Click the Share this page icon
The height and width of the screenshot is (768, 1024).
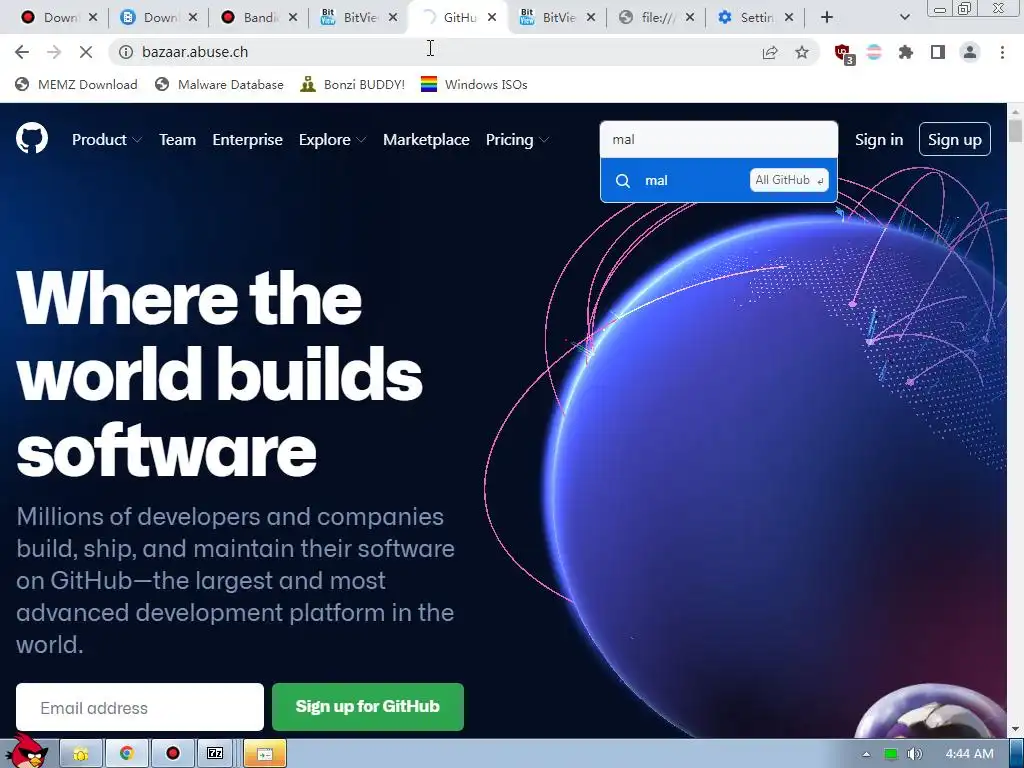(770, 52)
